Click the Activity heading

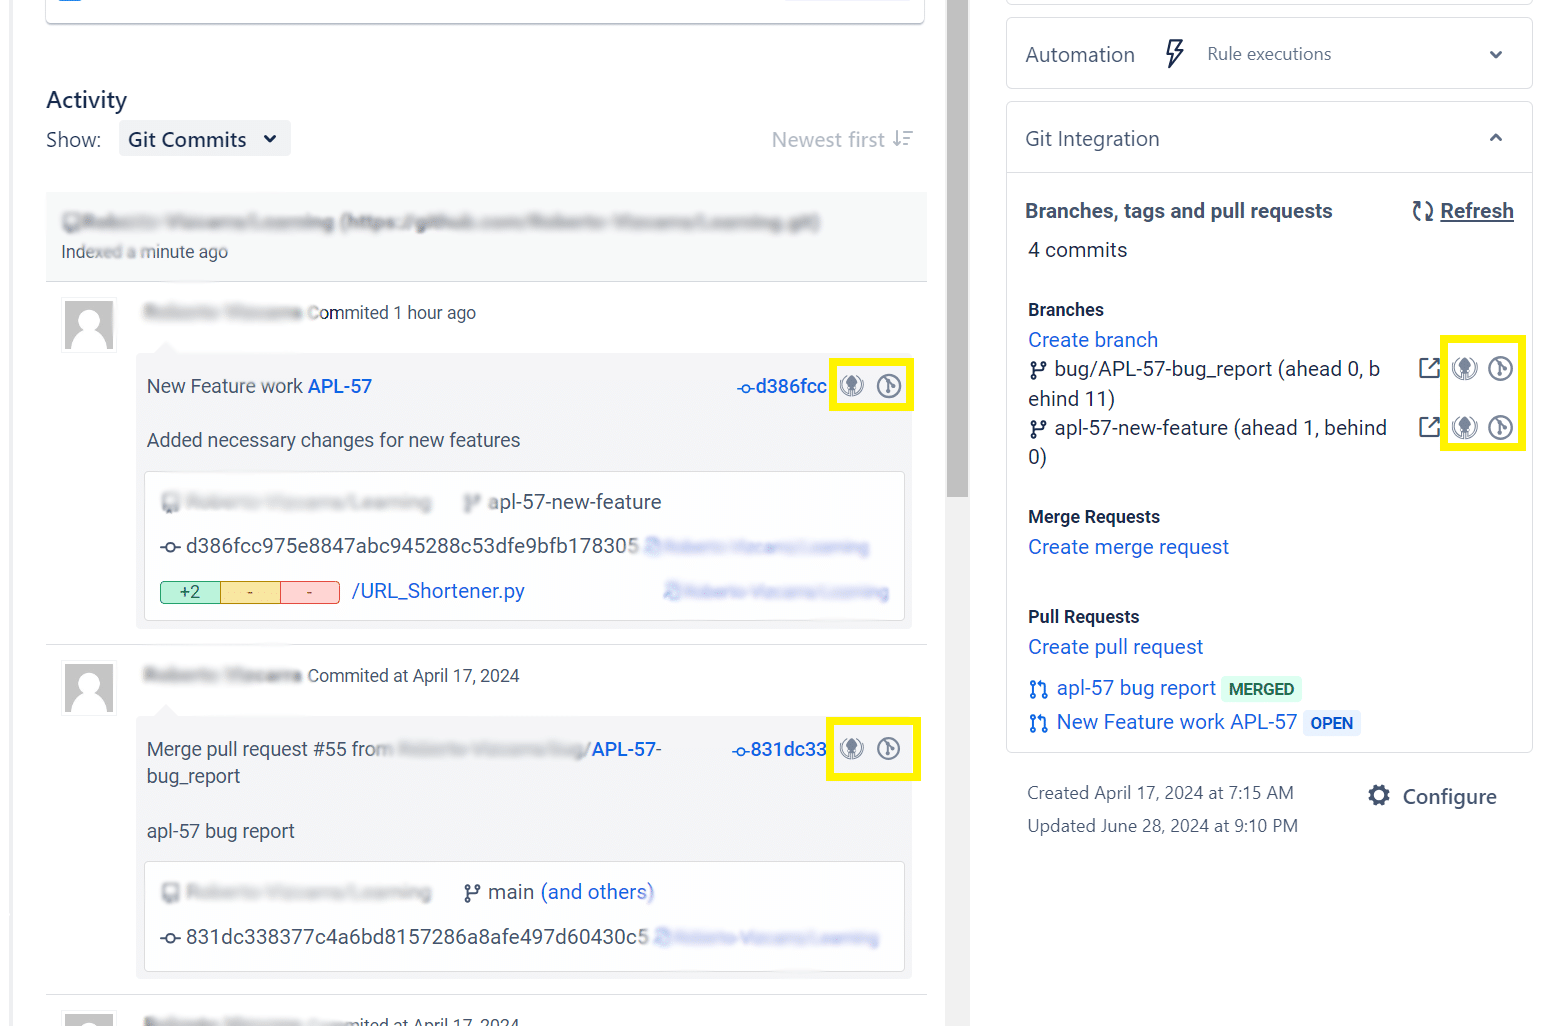(x=86, y=100)
